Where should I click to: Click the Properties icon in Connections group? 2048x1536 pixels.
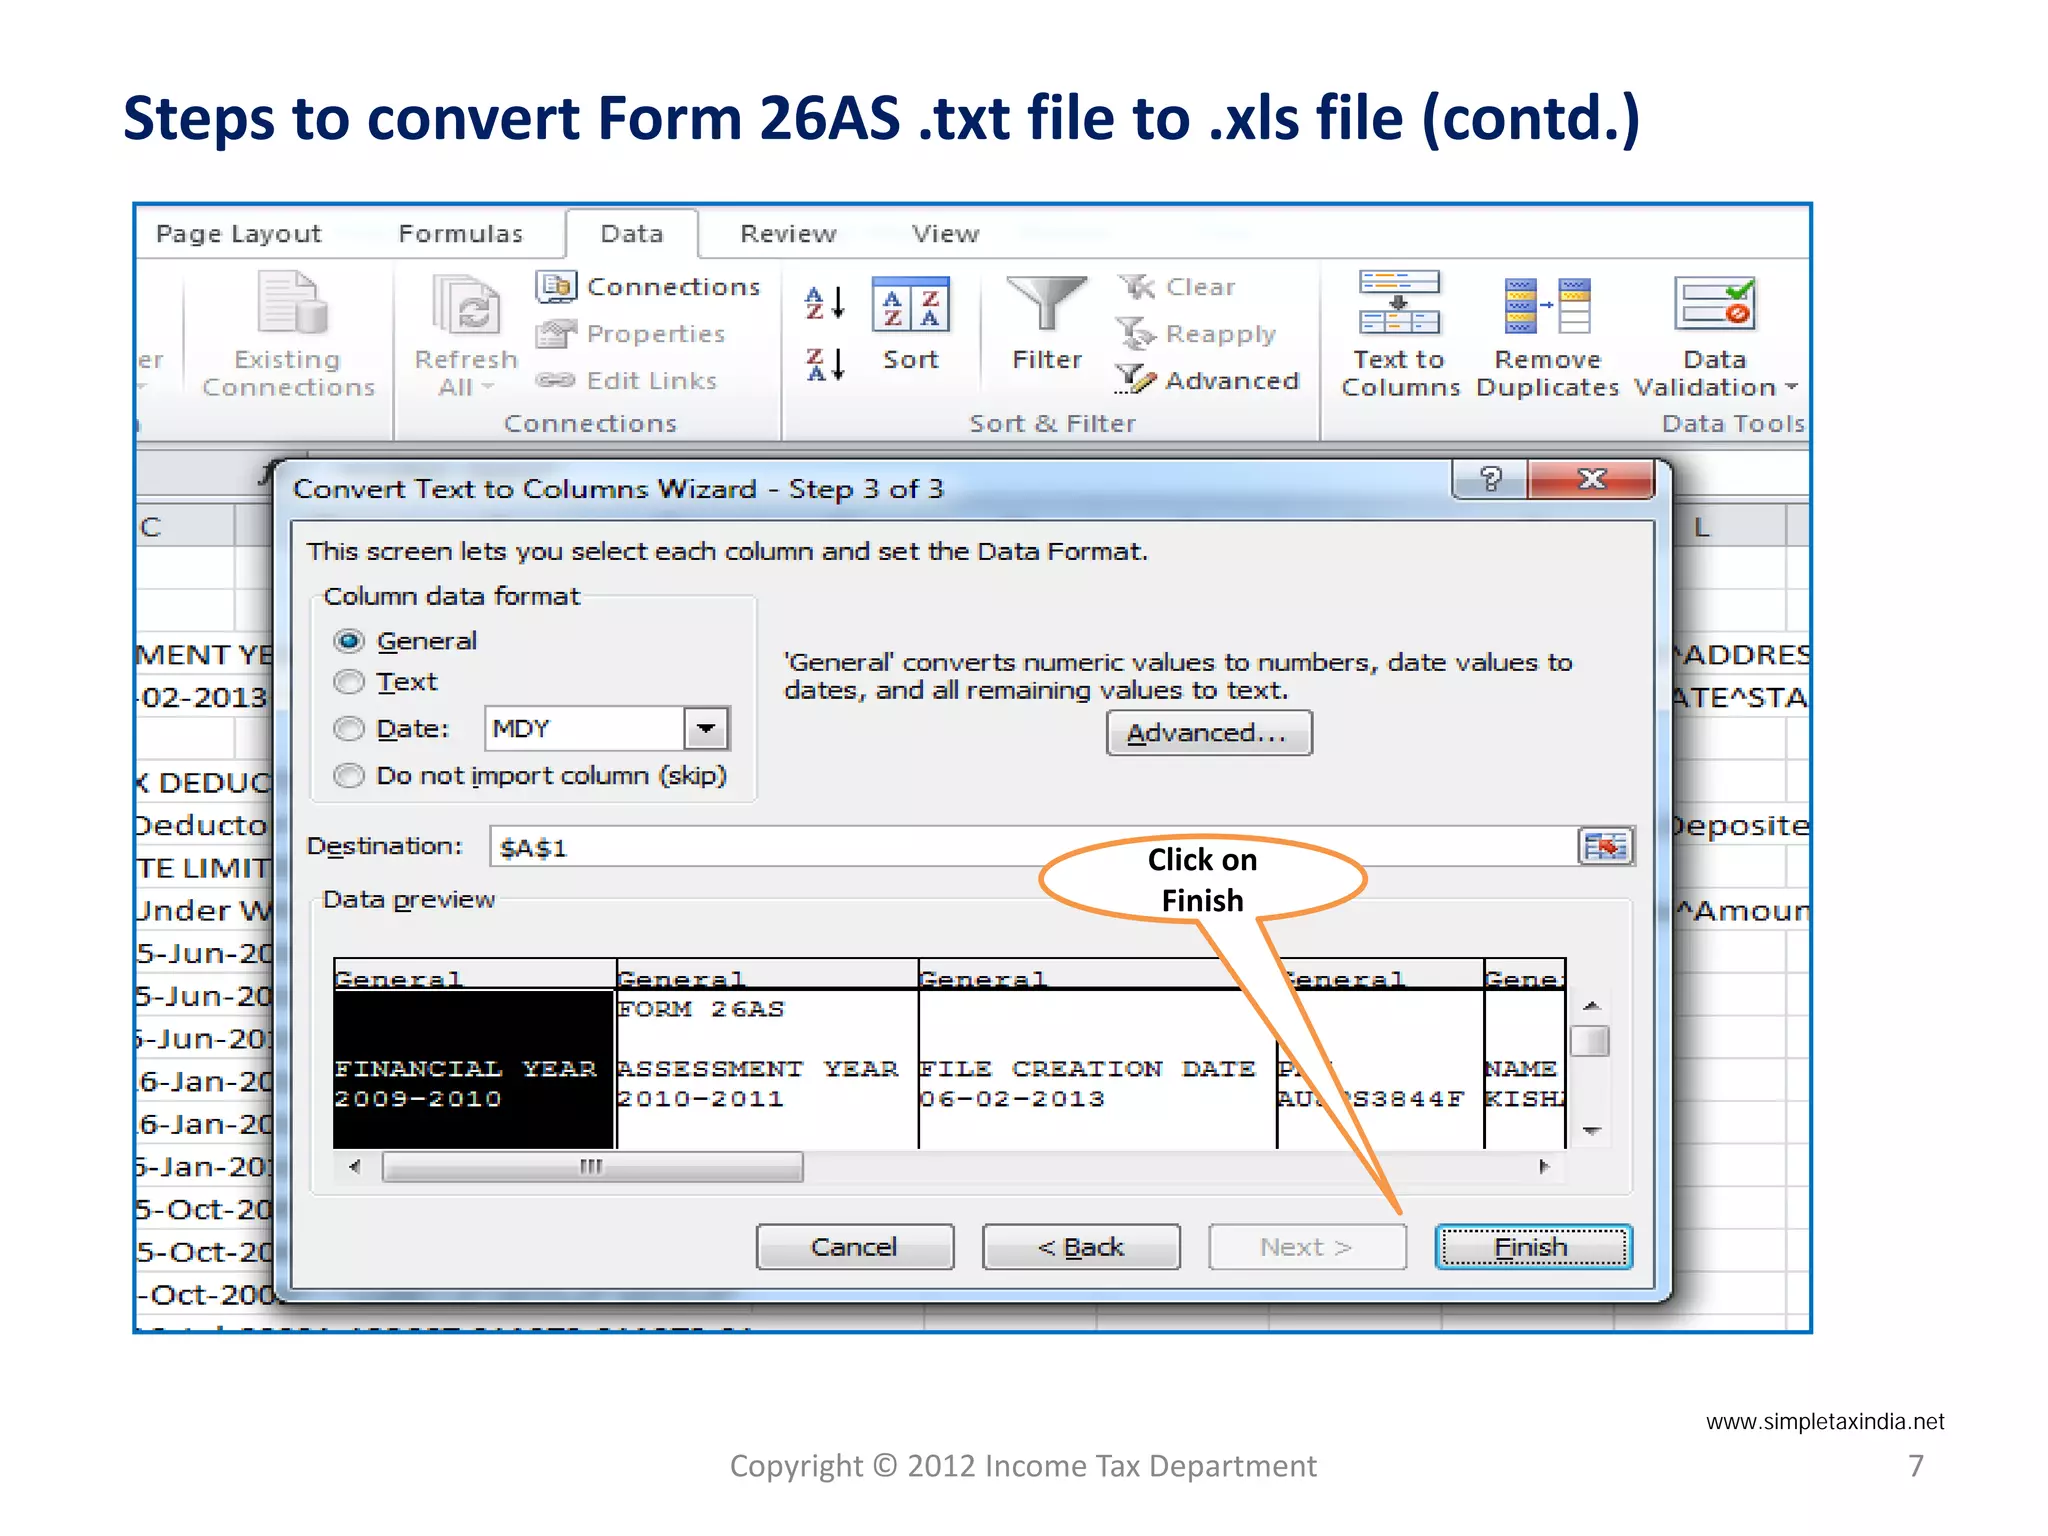coord(556,333)
